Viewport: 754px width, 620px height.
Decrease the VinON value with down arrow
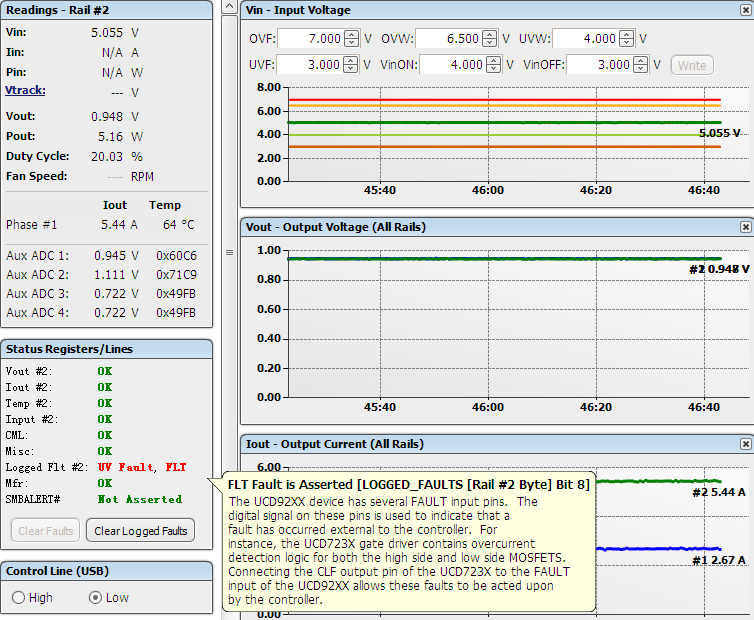point(493,68)
